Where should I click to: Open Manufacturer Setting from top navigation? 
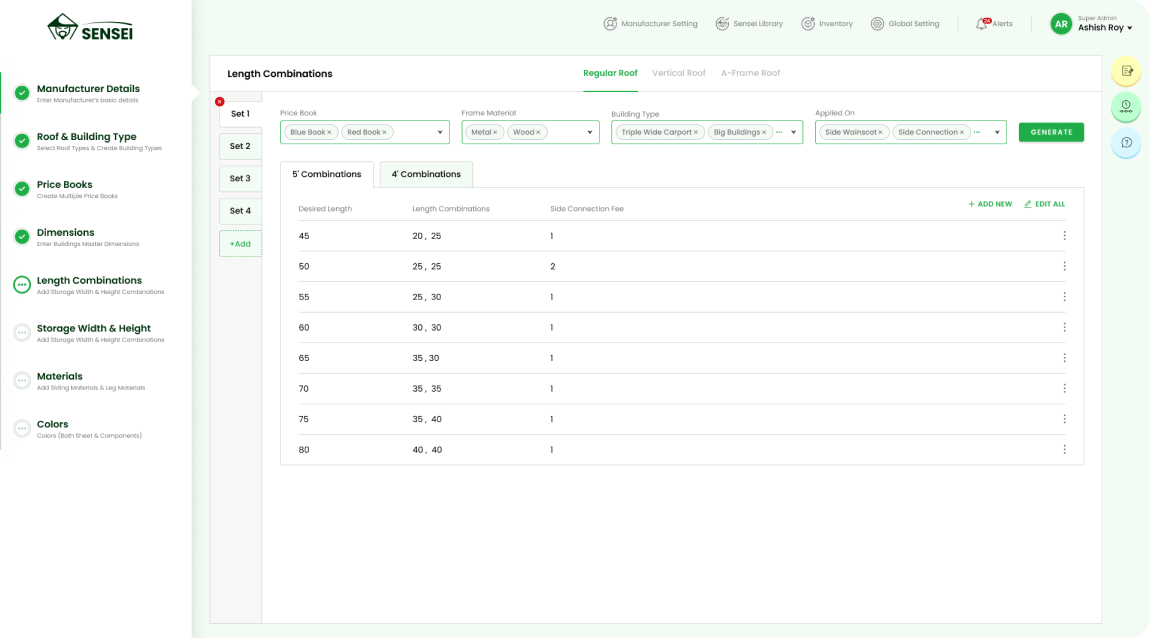click(650, 24)
